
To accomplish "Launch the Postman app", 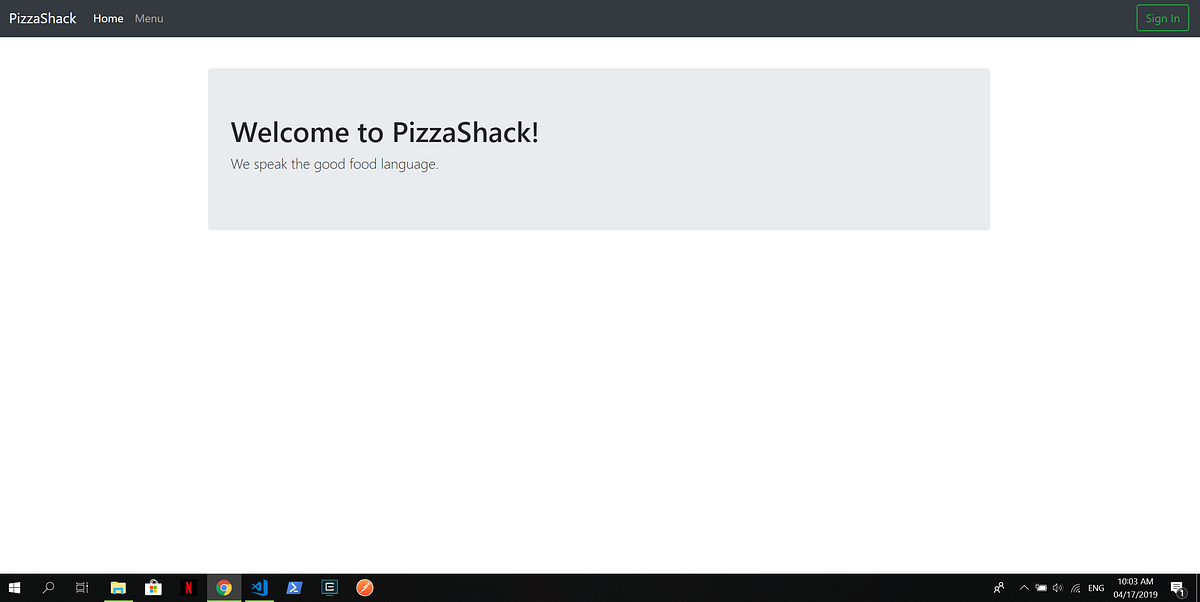I will coord(364,588).
